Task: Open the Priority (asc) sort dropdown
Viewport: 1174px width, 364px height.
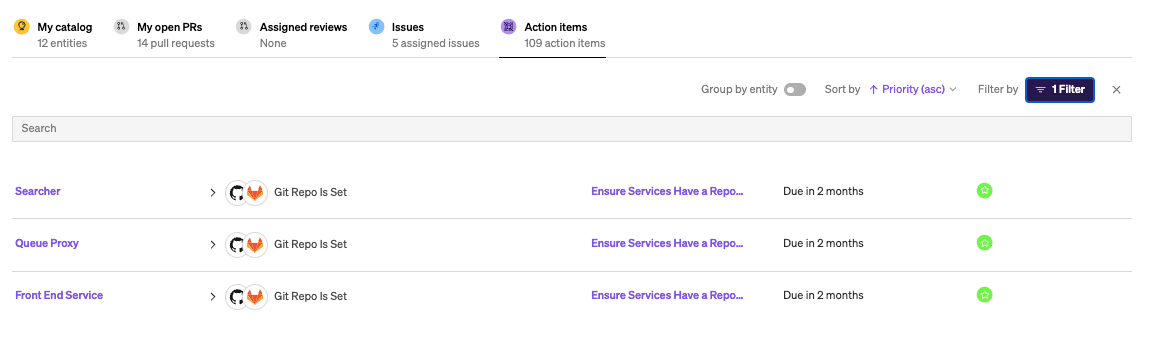Action: click(913, 89)
